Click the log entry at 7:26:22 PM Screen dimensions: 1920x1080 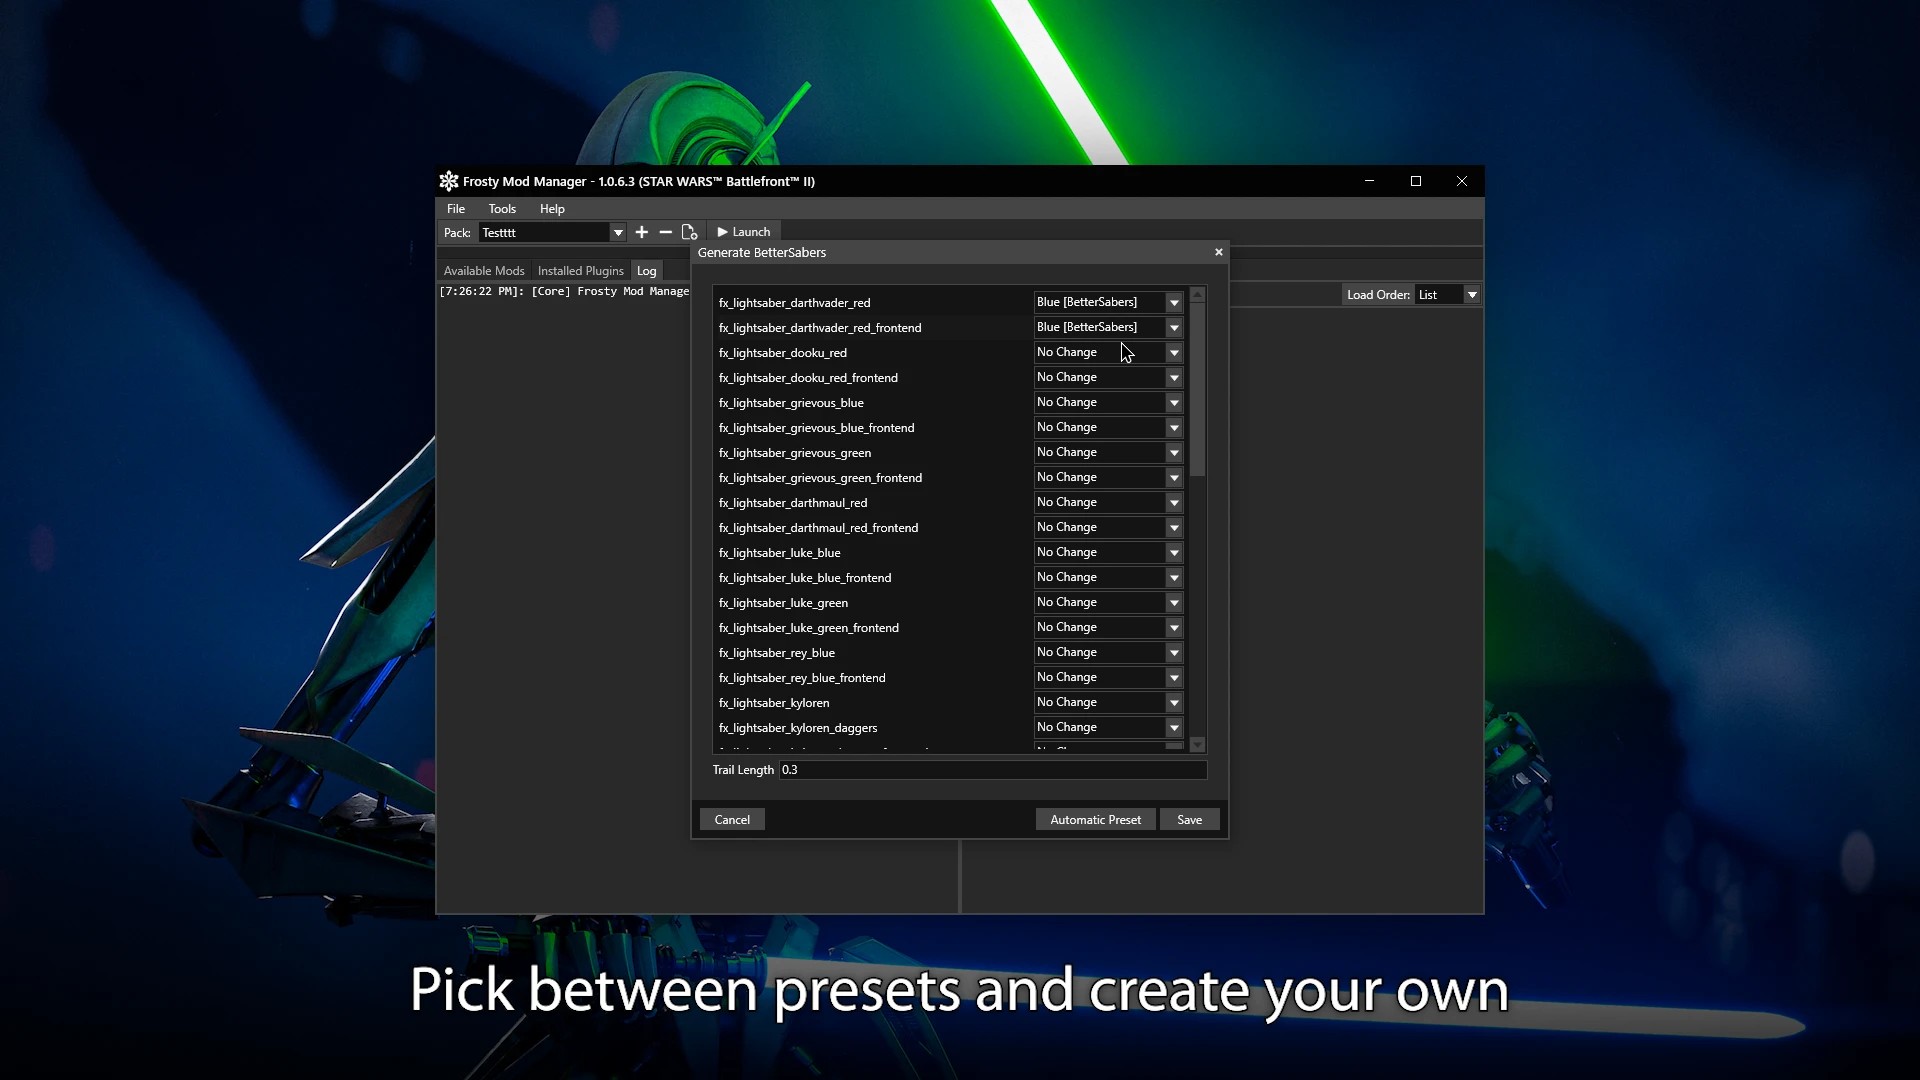[x=564, y=292]
